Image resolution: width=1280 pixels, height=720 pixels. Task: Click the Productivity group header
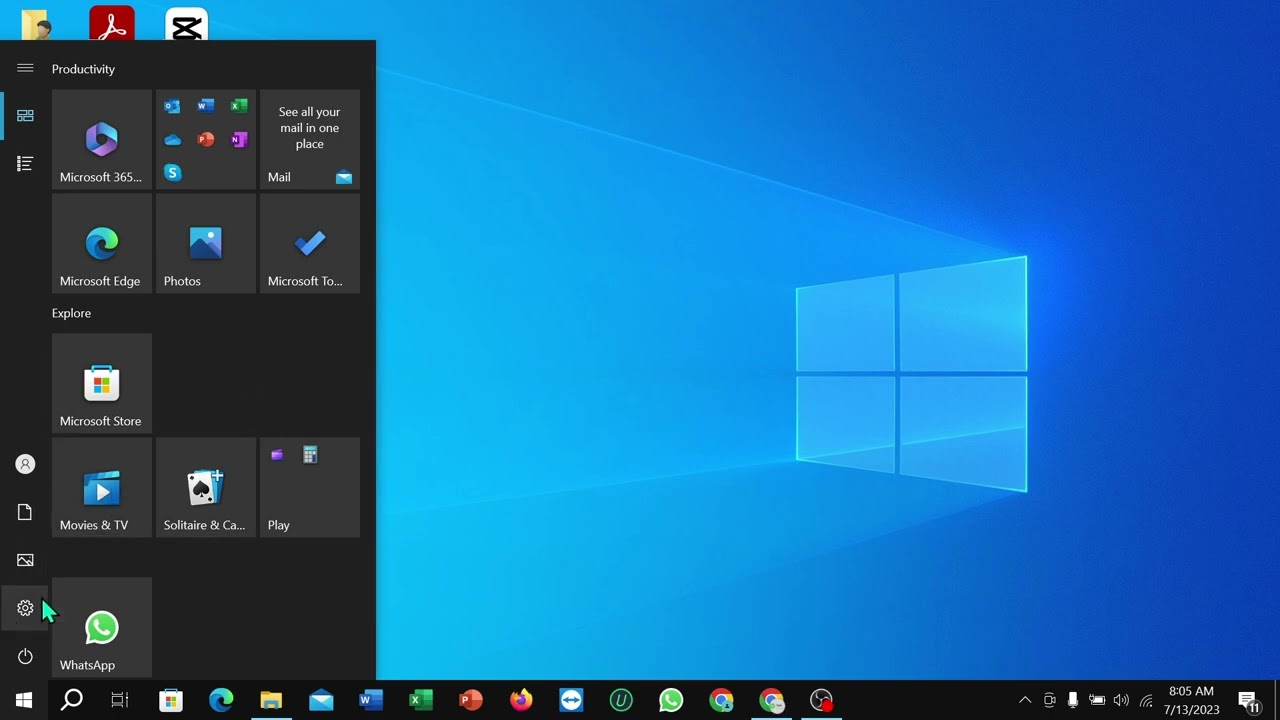pos(83,69)
